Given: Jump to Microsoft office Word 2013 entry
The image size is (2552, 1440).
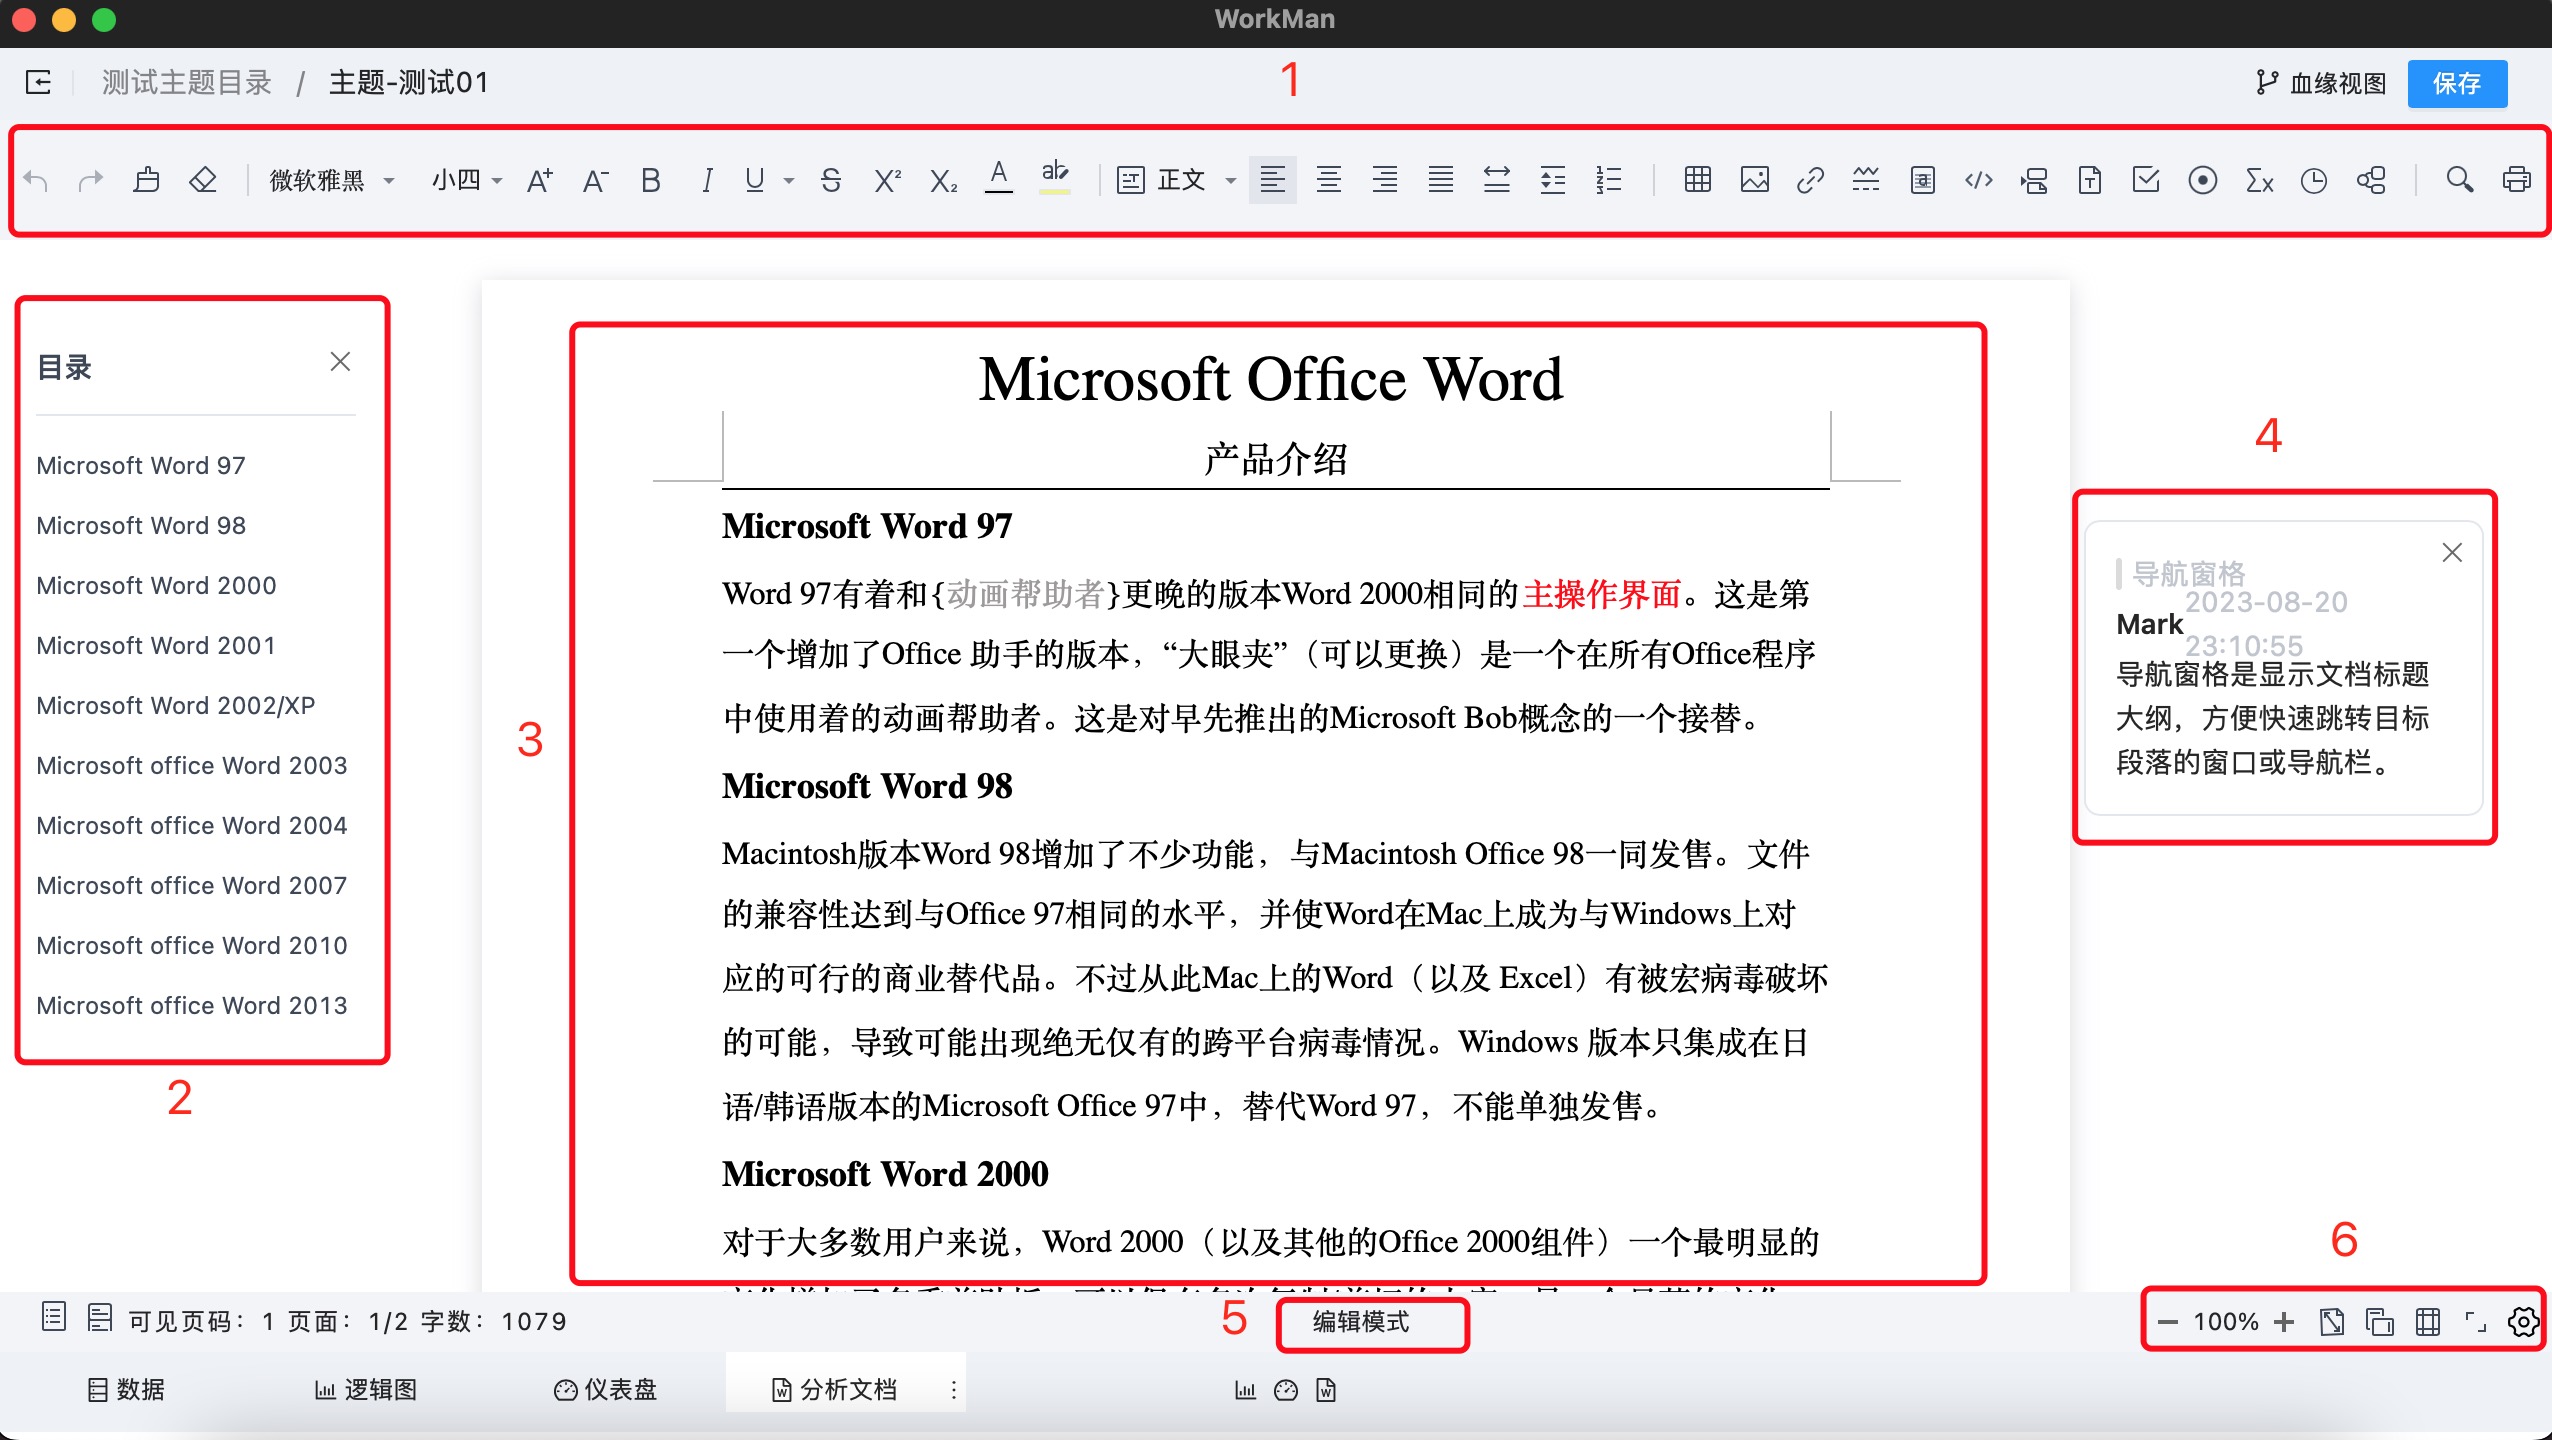Looking at the screenshot, I should coord(192,1005).
